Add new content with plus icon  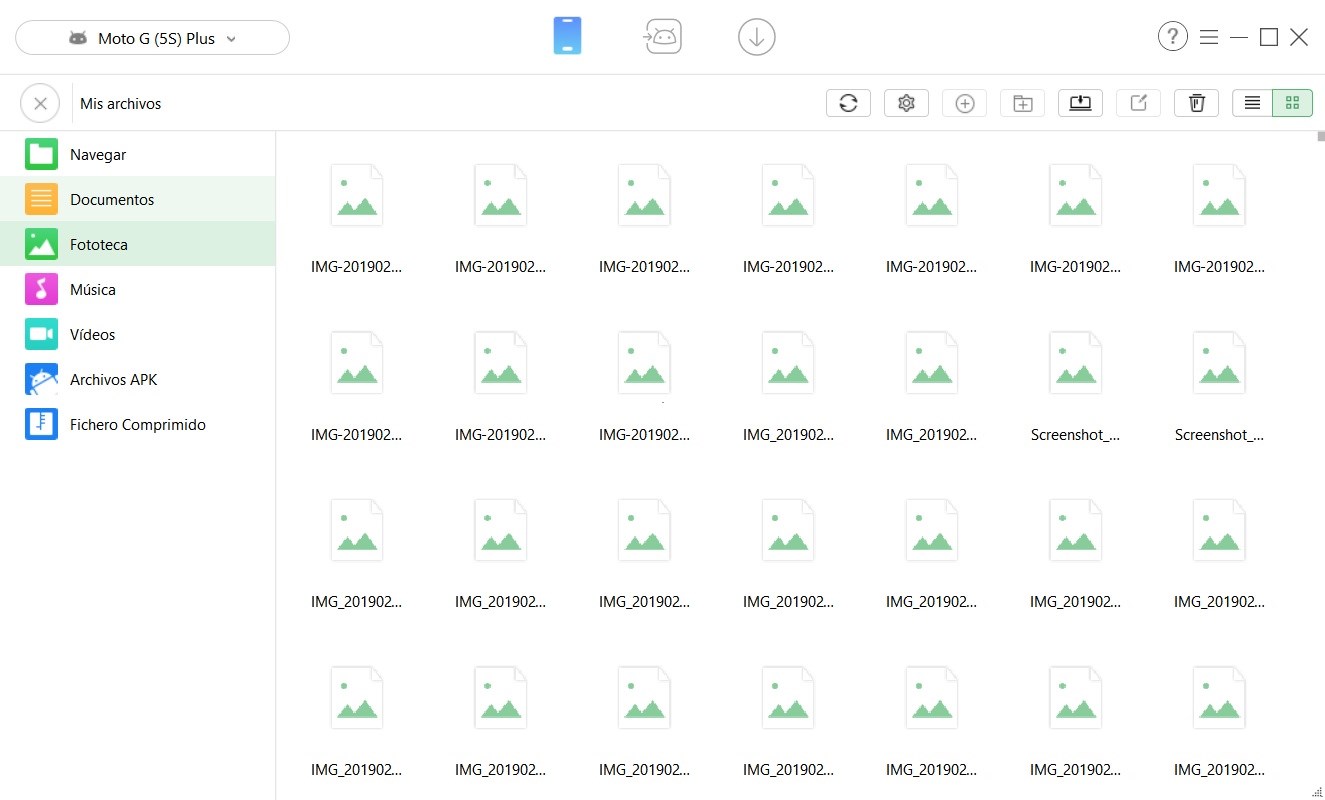point(964,103)
